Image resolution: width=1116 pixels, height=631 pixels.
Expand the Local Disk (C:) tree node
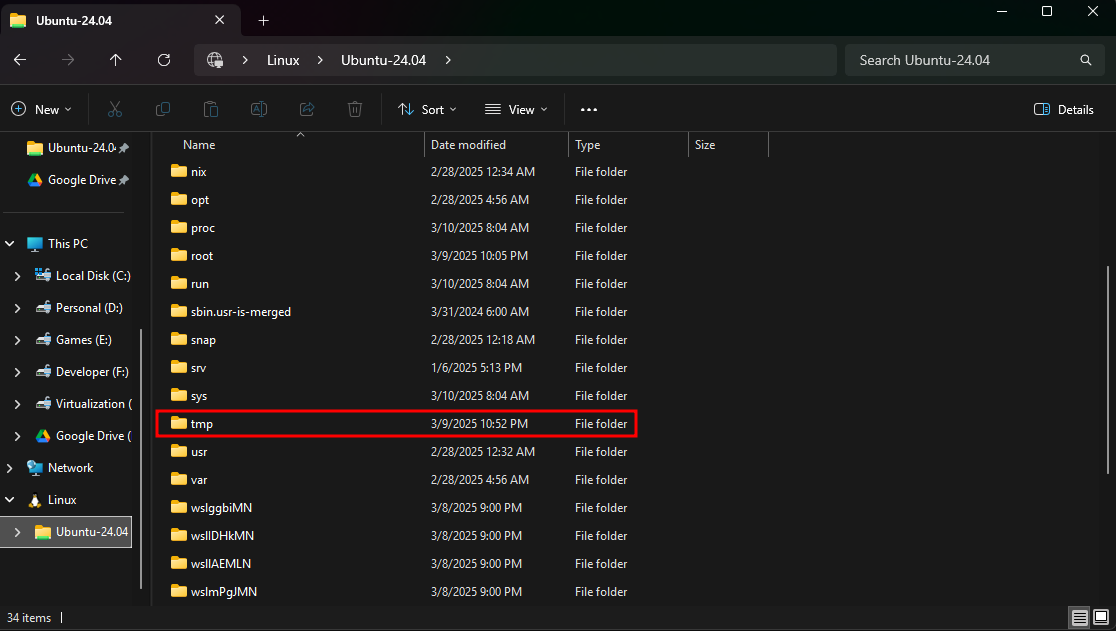click(18, 276)
